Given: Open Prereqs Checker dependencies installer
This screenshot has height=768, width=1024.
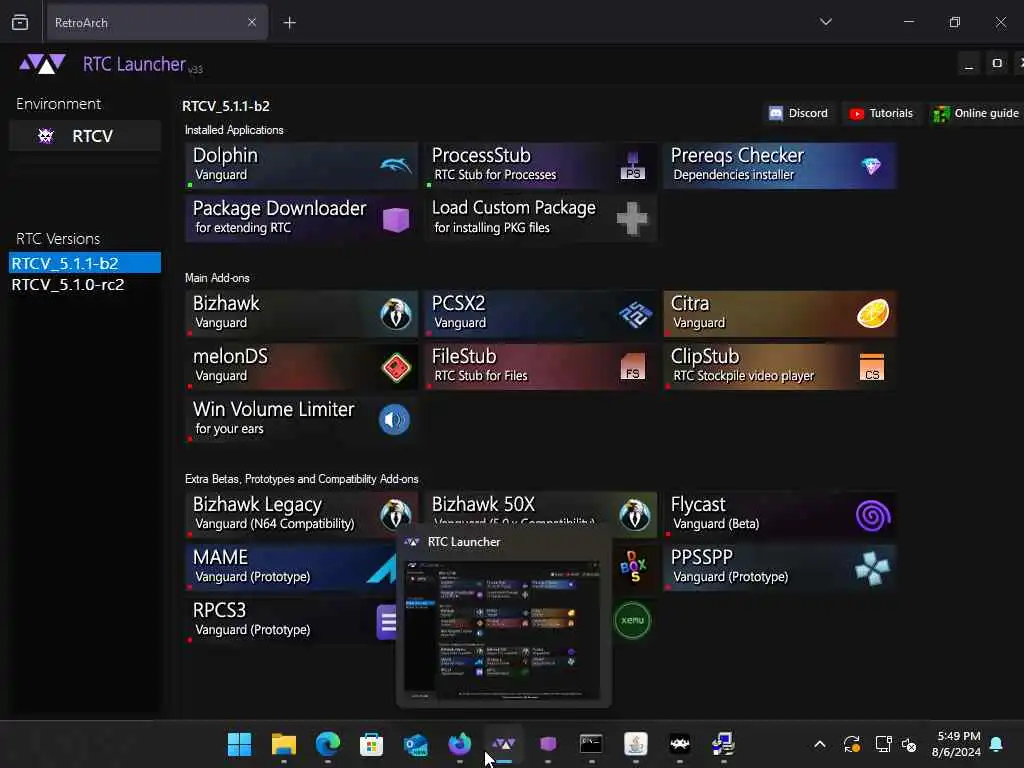Looking at the screenshot, I should click(780, 166).
